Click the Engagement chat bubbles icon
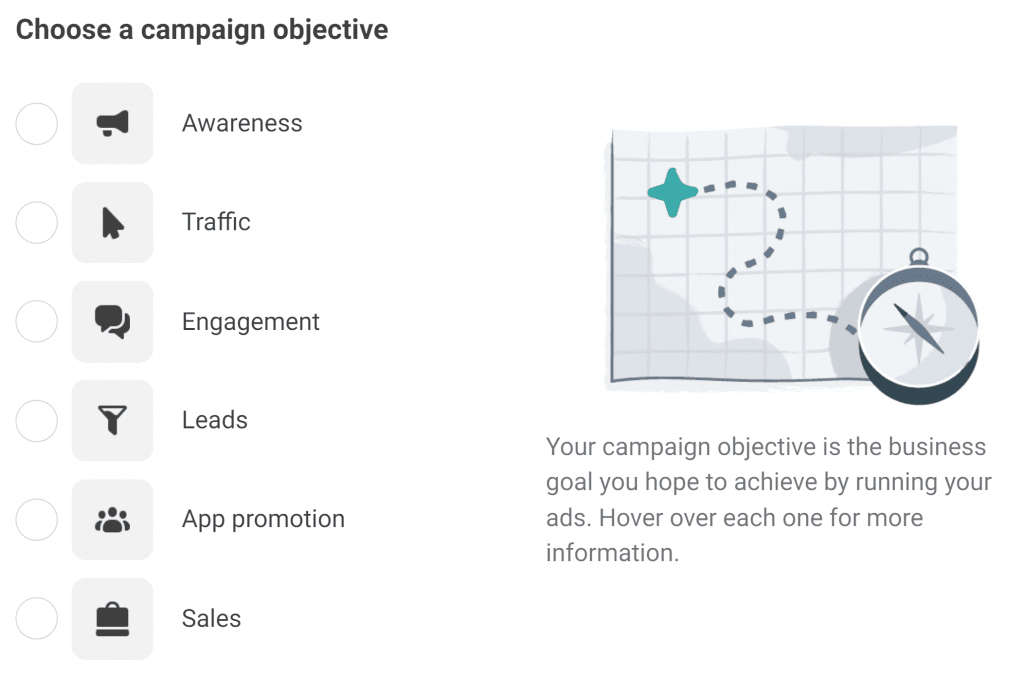 click(112, 322)
